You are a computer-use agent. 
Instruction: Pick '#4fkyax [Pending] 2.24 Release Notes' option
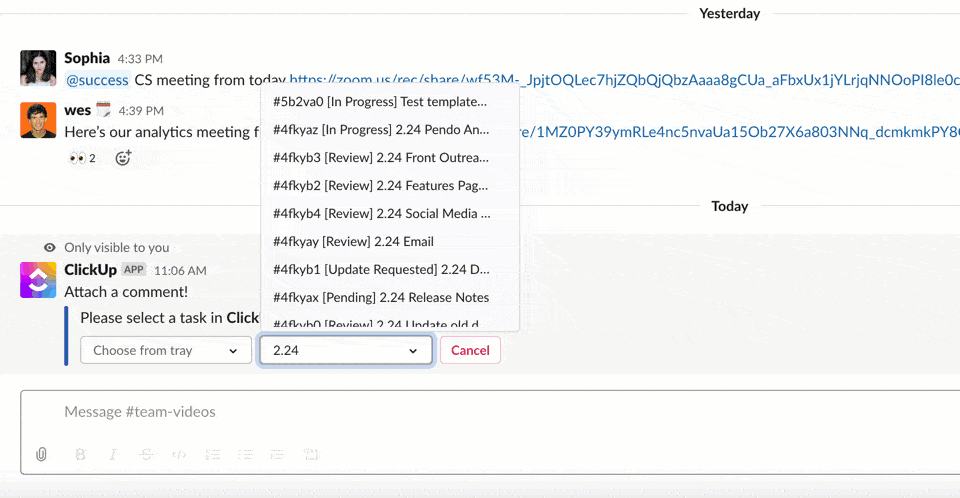pyautogui.click(x=380, y=297)
